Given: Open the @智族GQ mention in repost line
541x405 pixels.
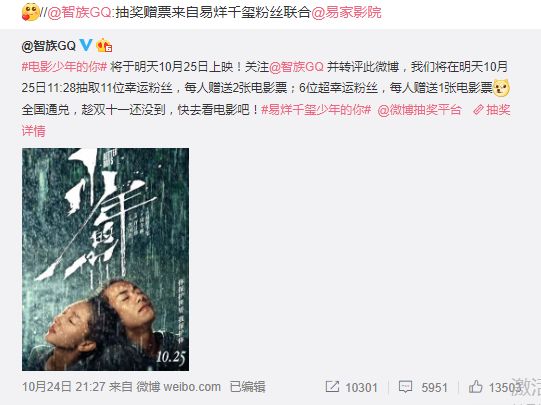Looking at the screenshot, I should coord(79,12).
